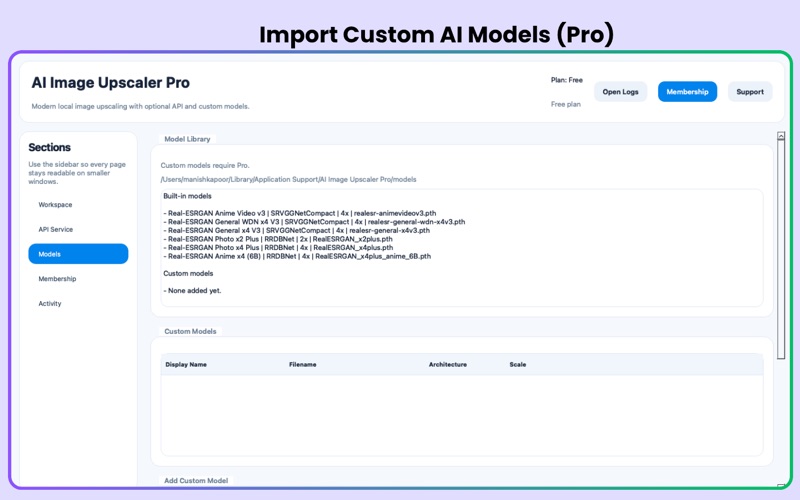Viewport: 800px width, 500px height.
Task: Open Membership in the sidebar
Action: tap(78, 279)
